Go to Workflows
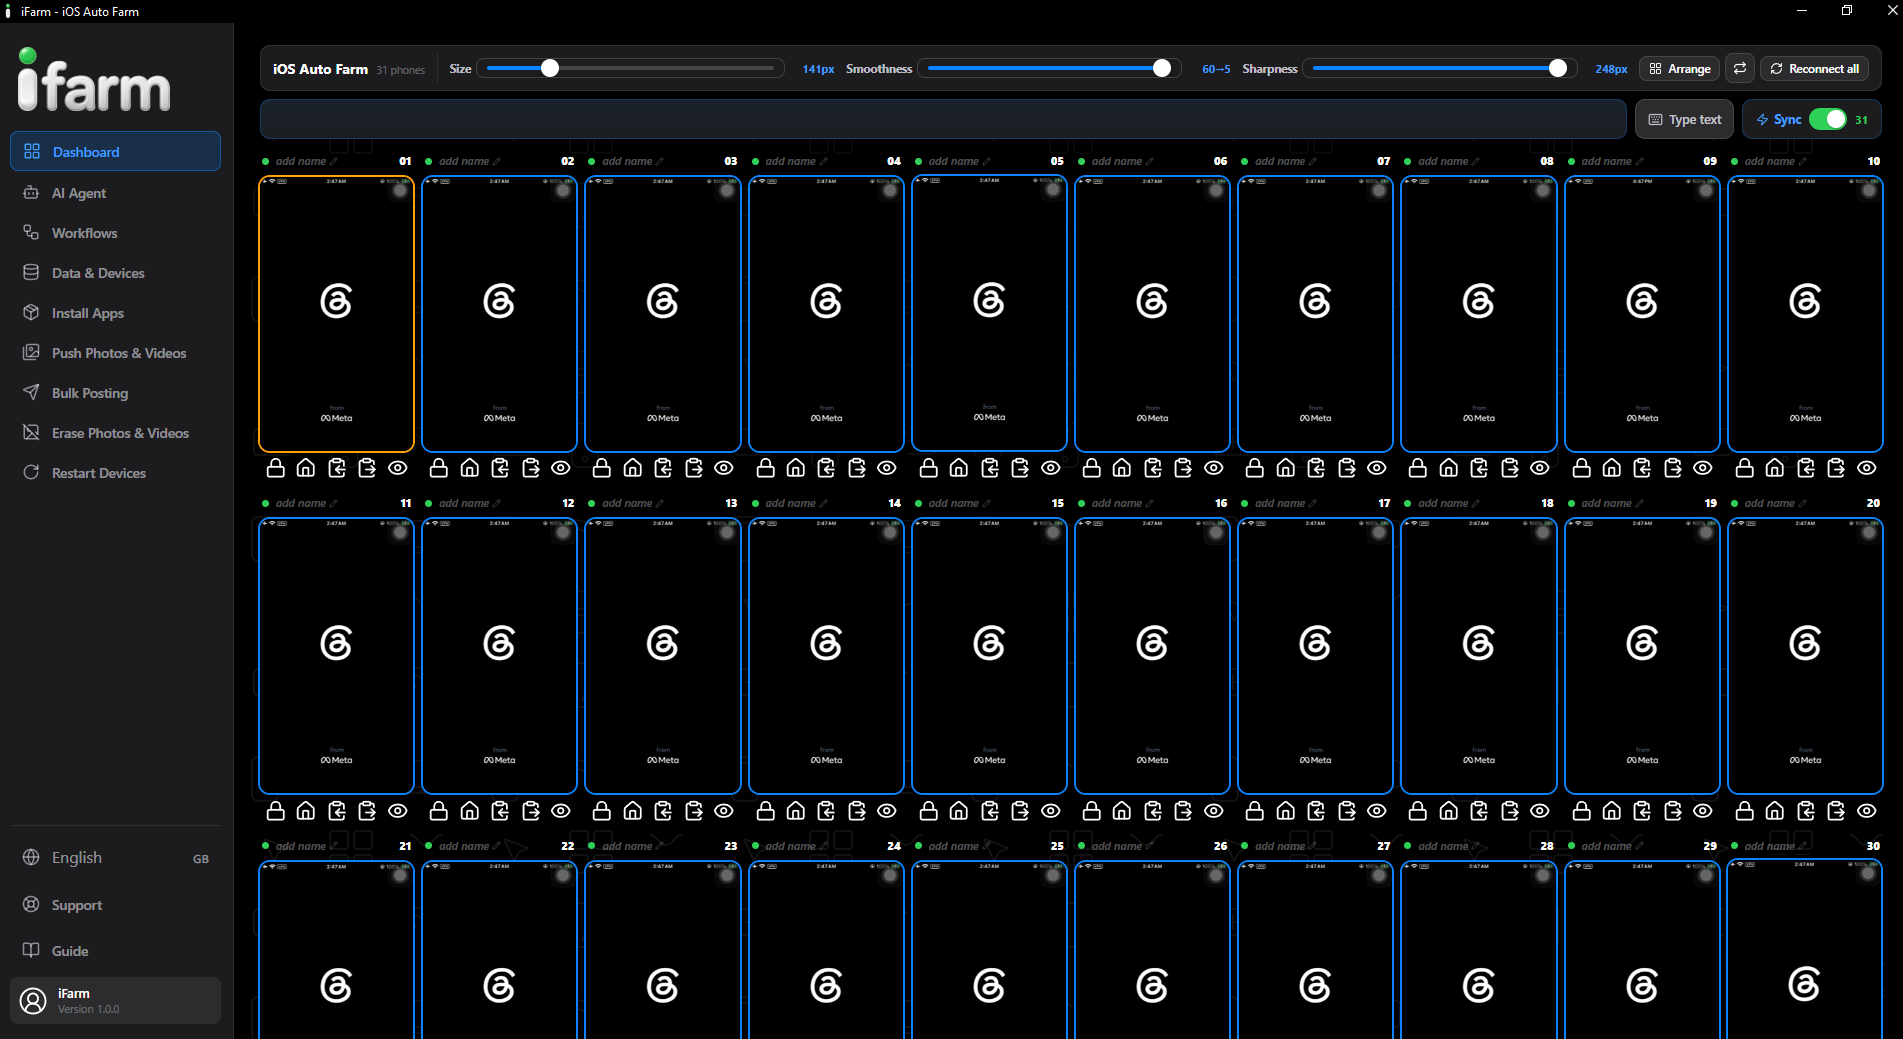Screen dimensions: 1903x1039 coord(115,233)
